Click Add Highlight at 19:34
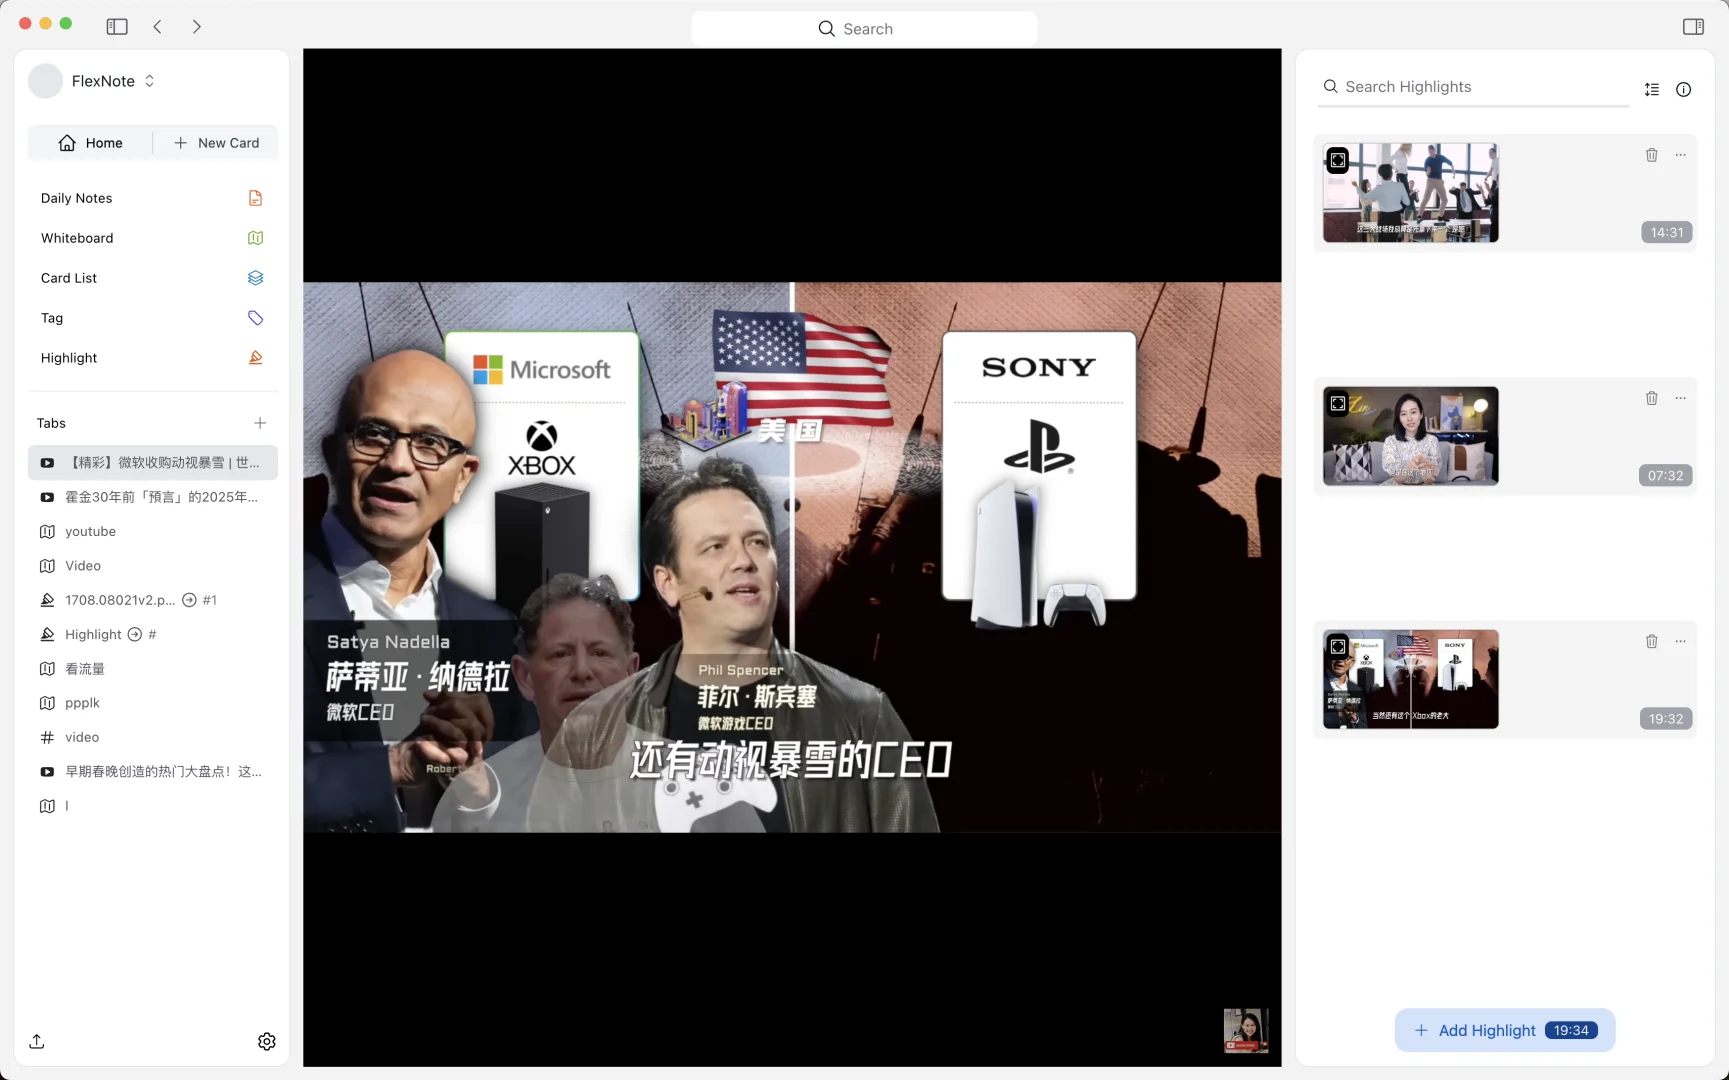1729x1080 pixels. point(1505,1031)
